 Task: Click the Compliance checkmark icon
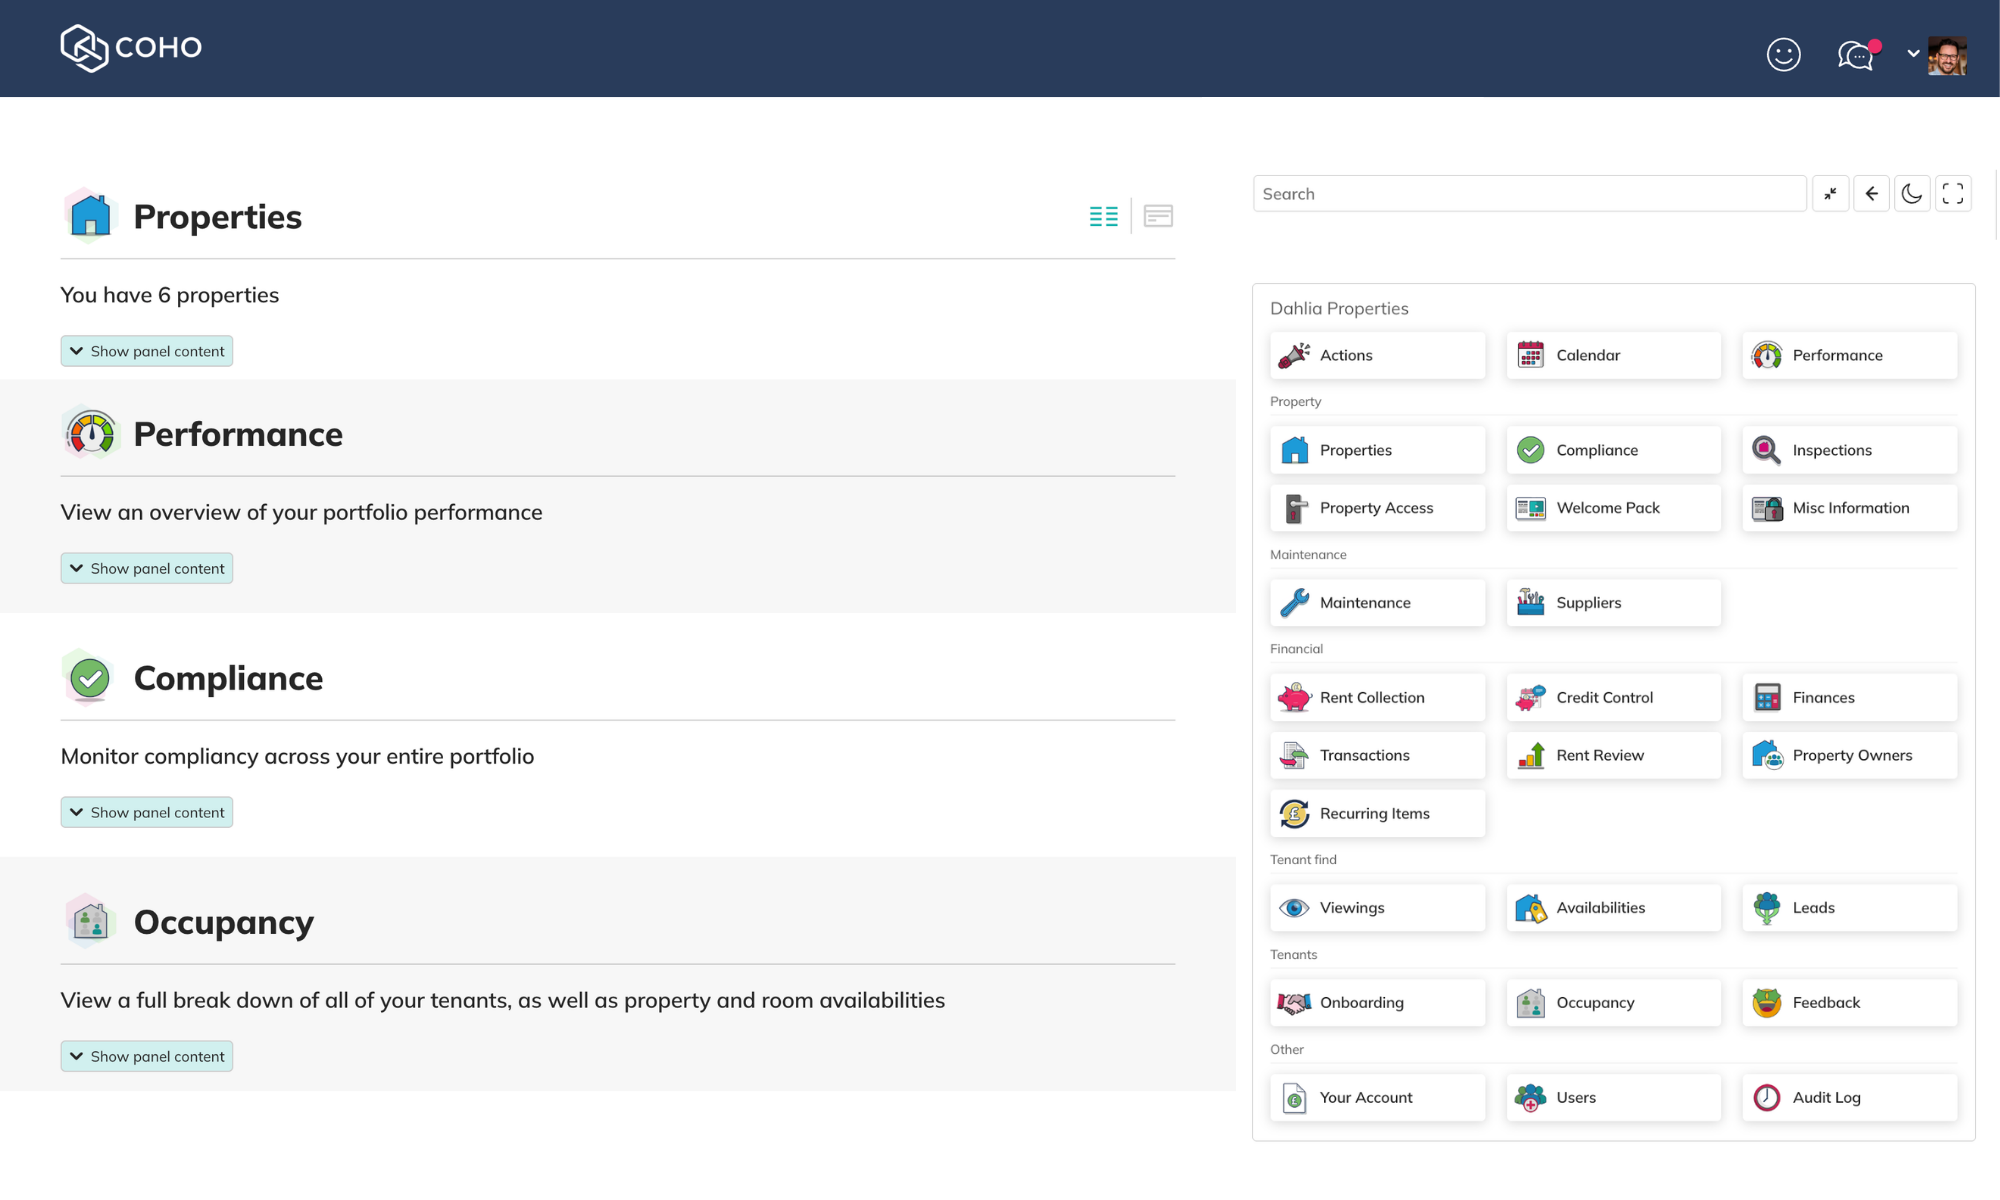point(1531,450)
